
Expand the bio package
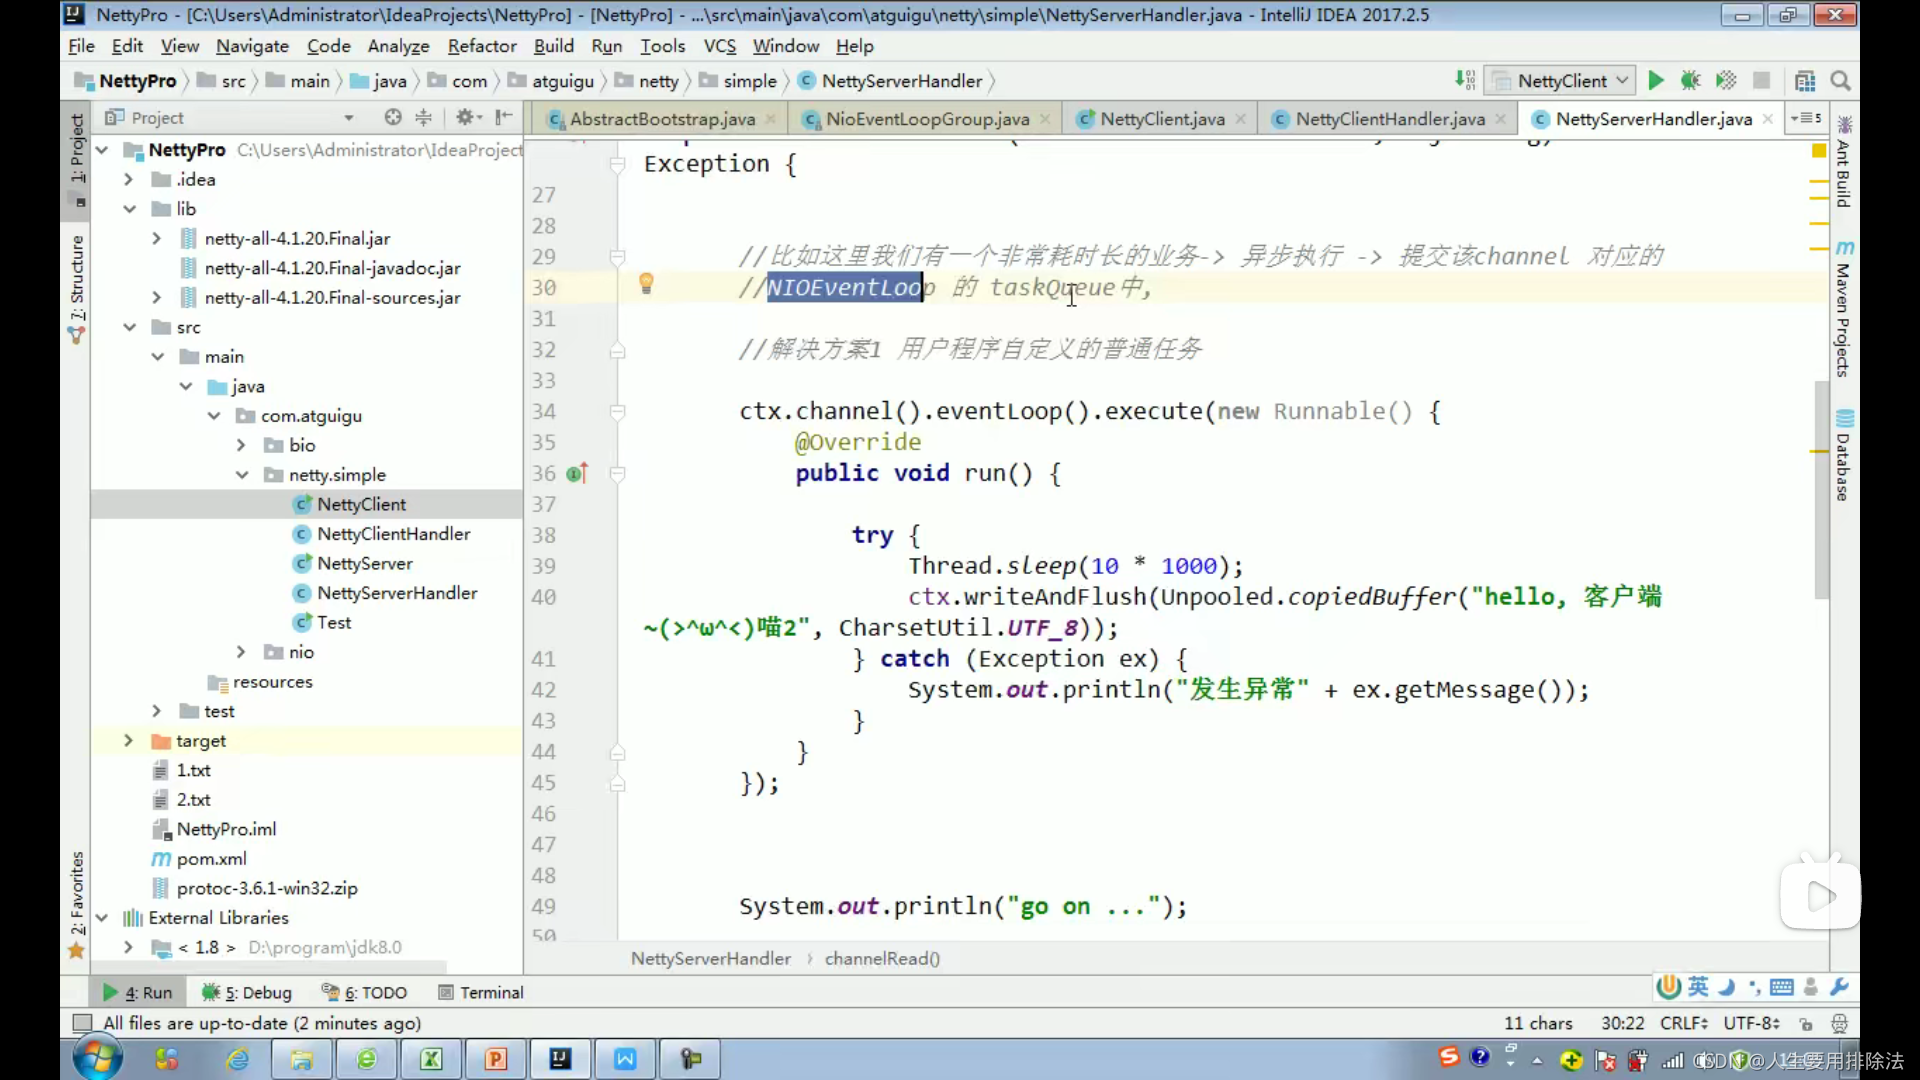point(241,445)
